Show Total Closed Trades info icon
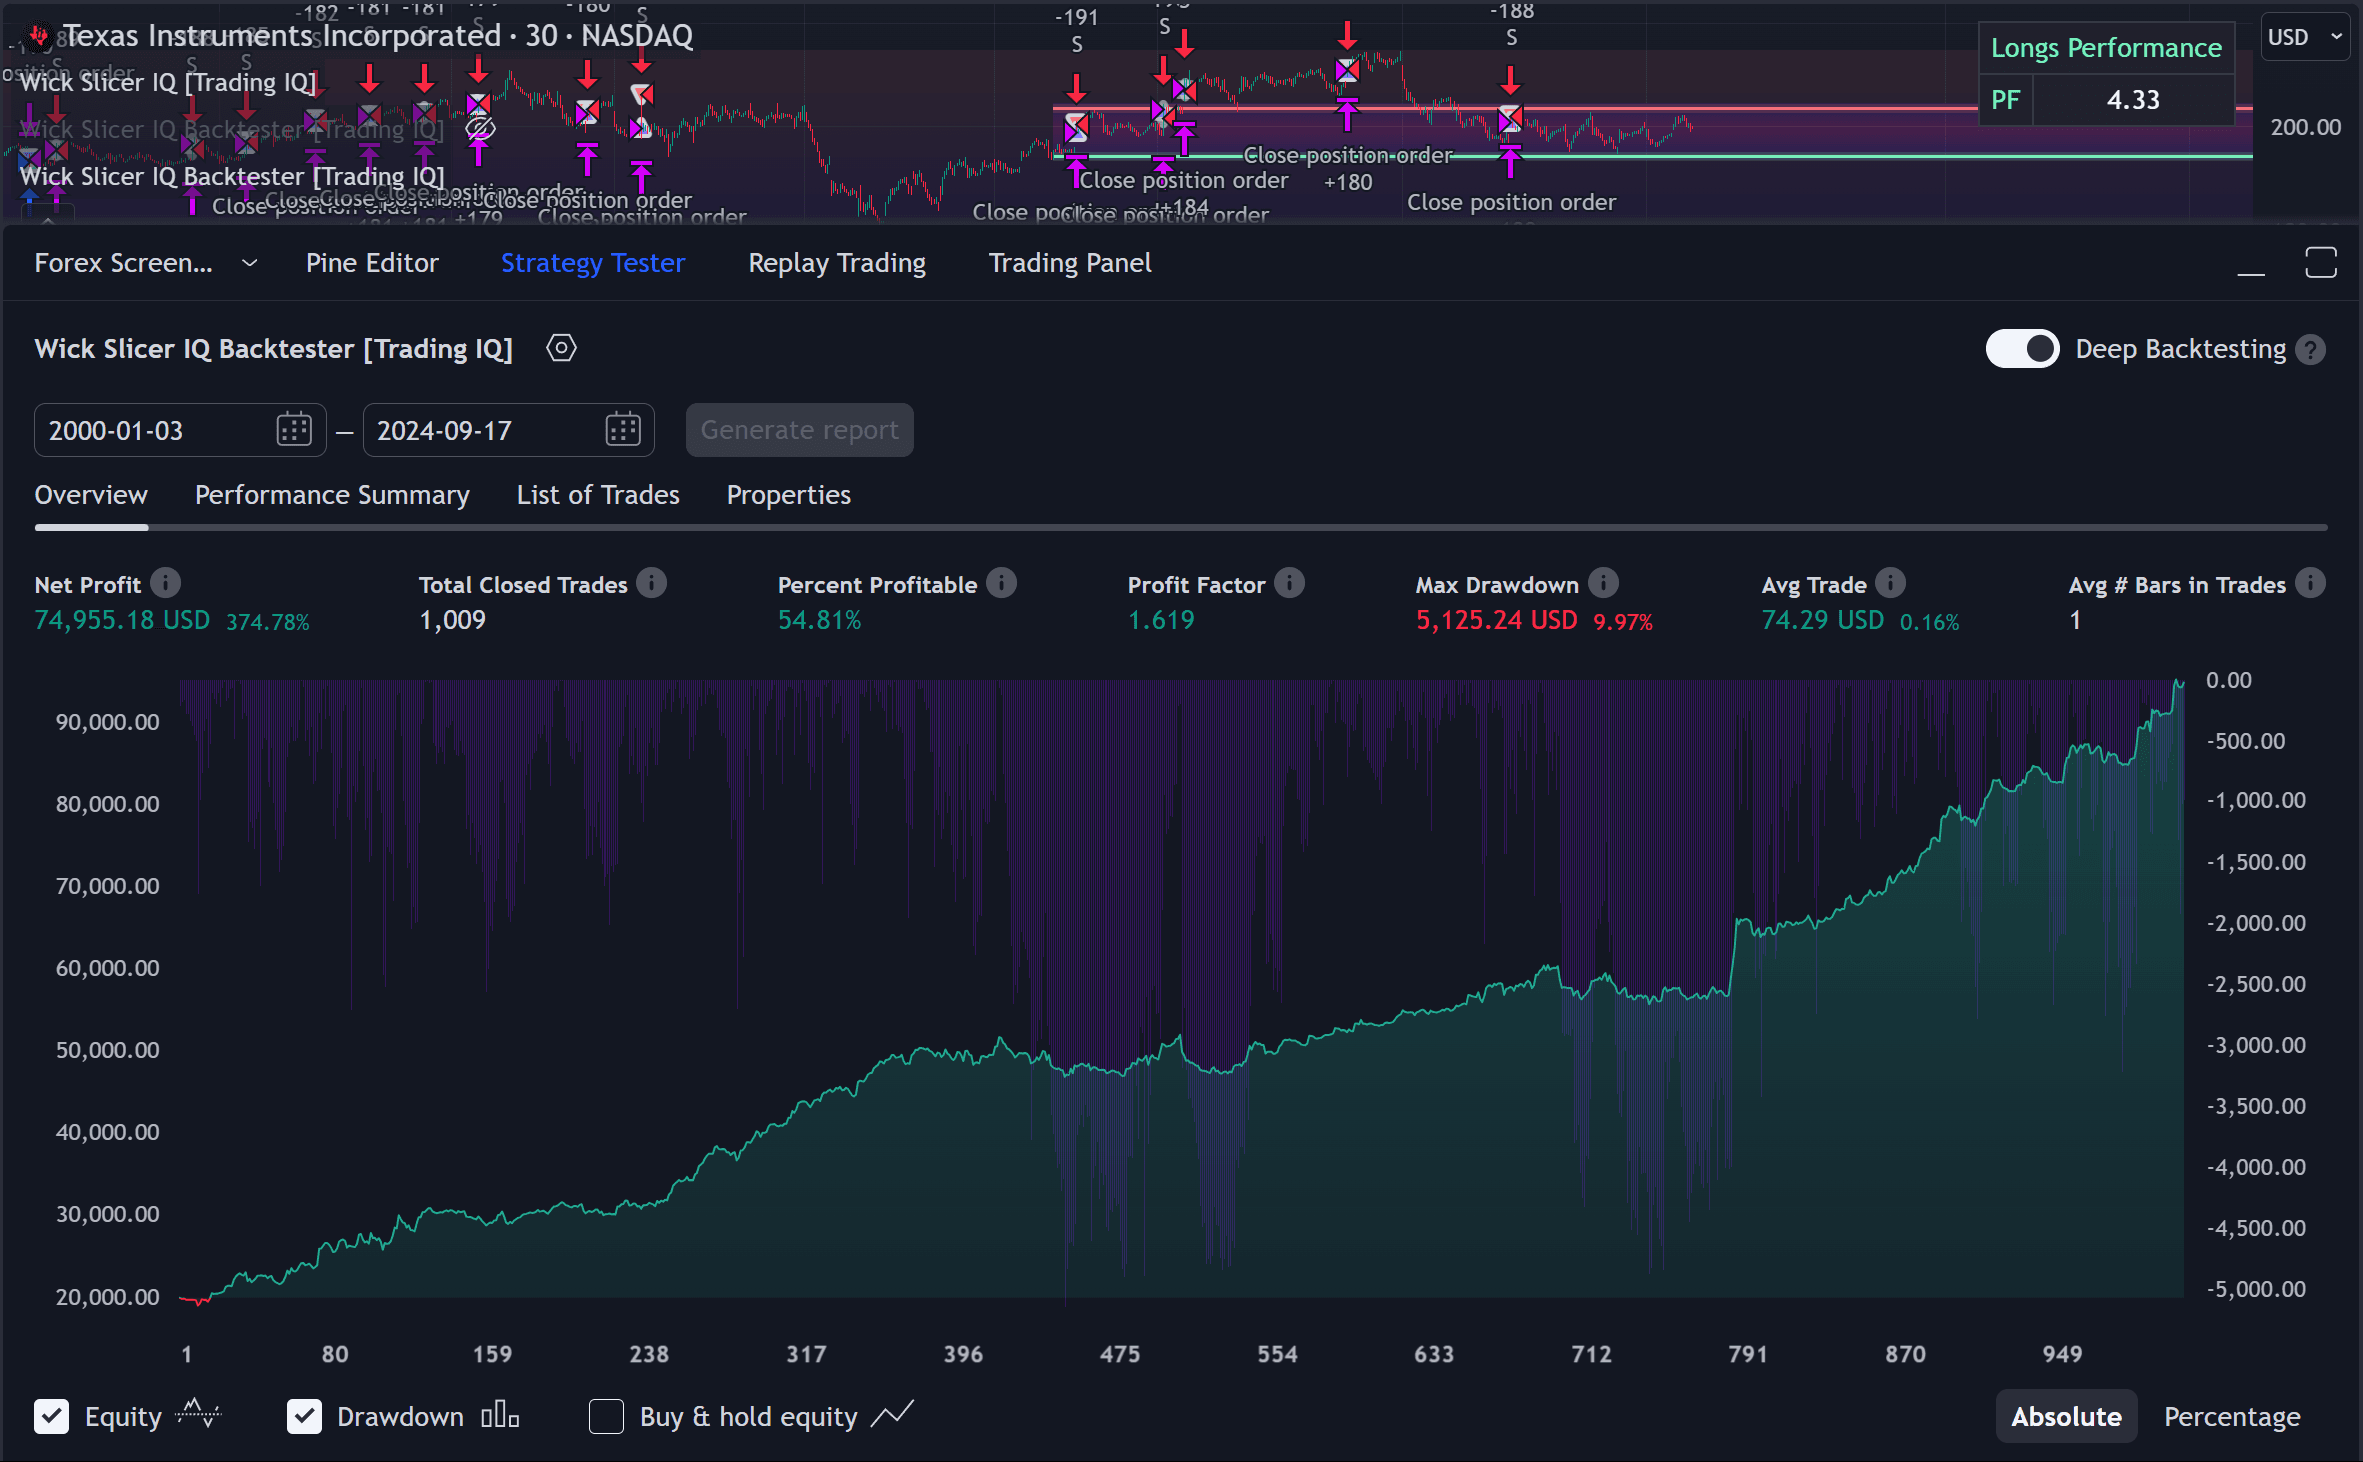This screenshot has width=2363, height=1462. click(x=651, y=583)
